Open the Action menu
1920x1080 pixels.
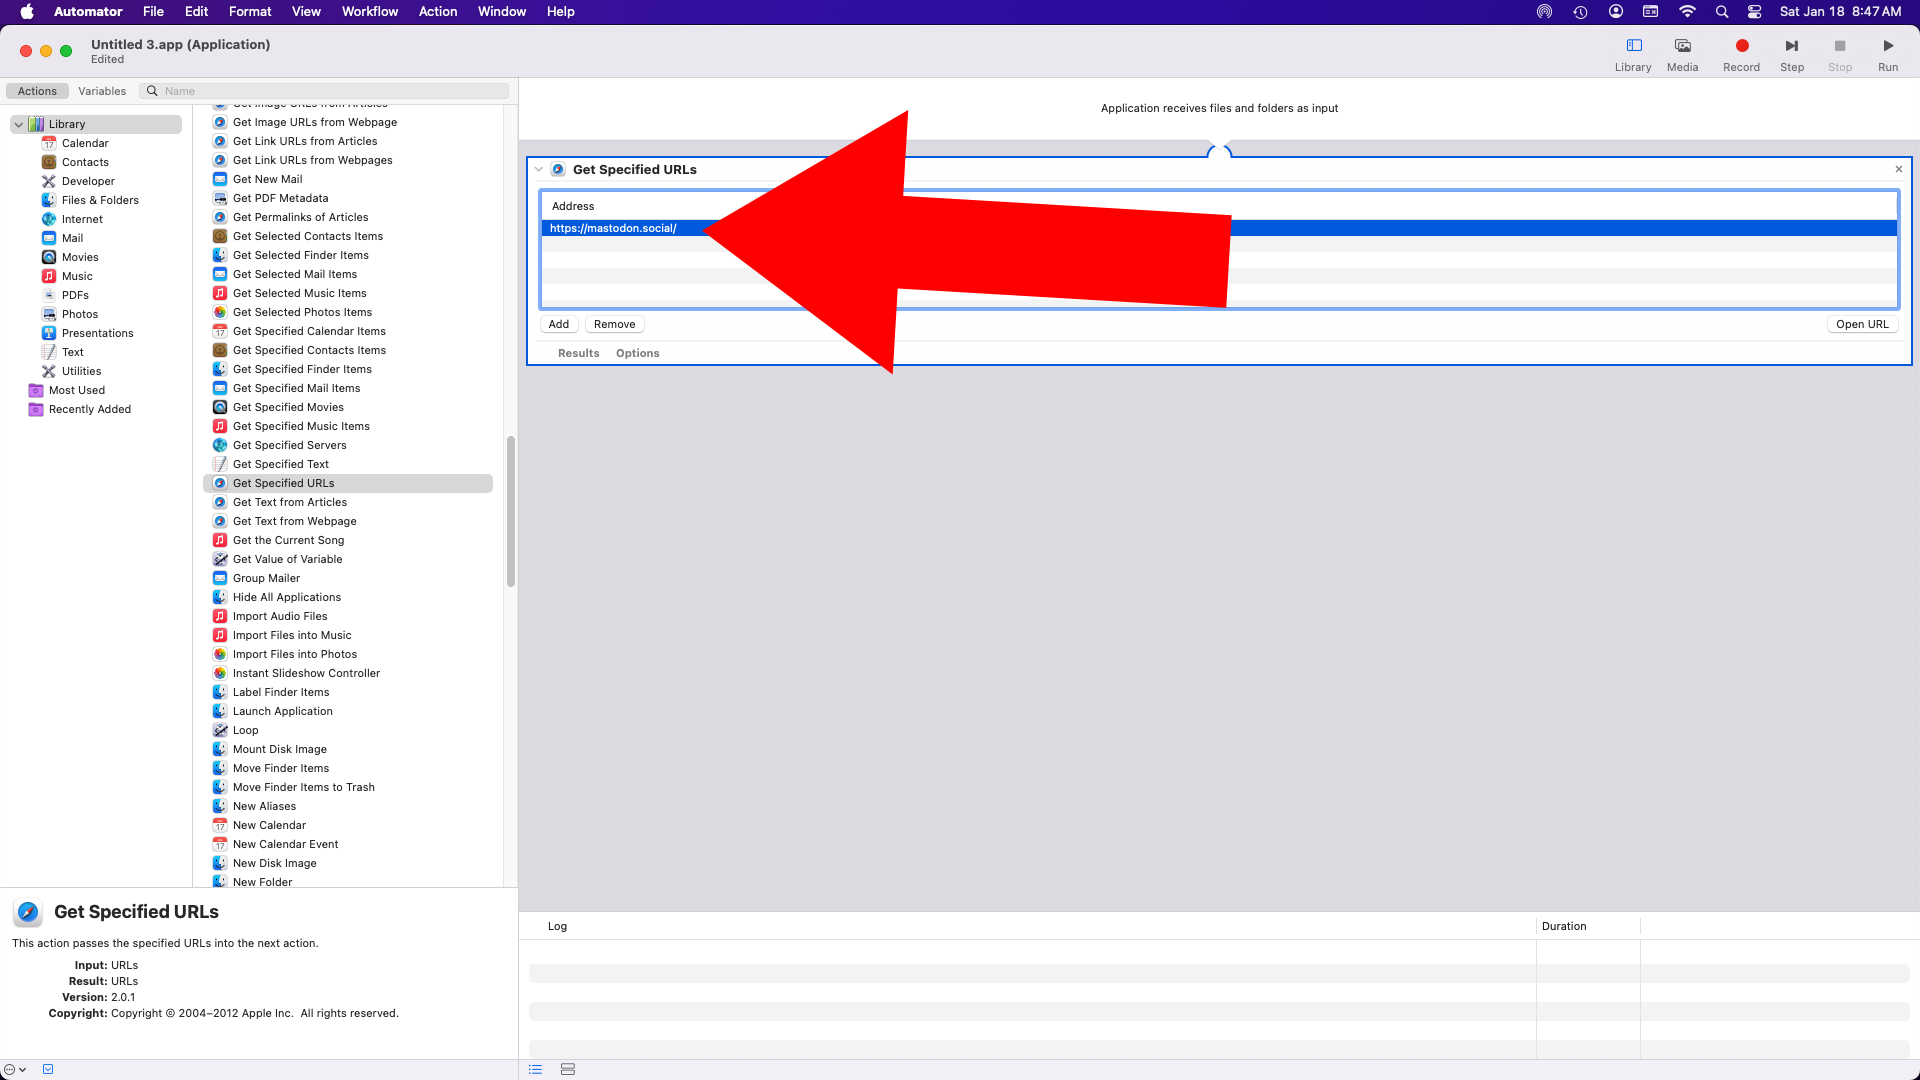click(438, 12)
